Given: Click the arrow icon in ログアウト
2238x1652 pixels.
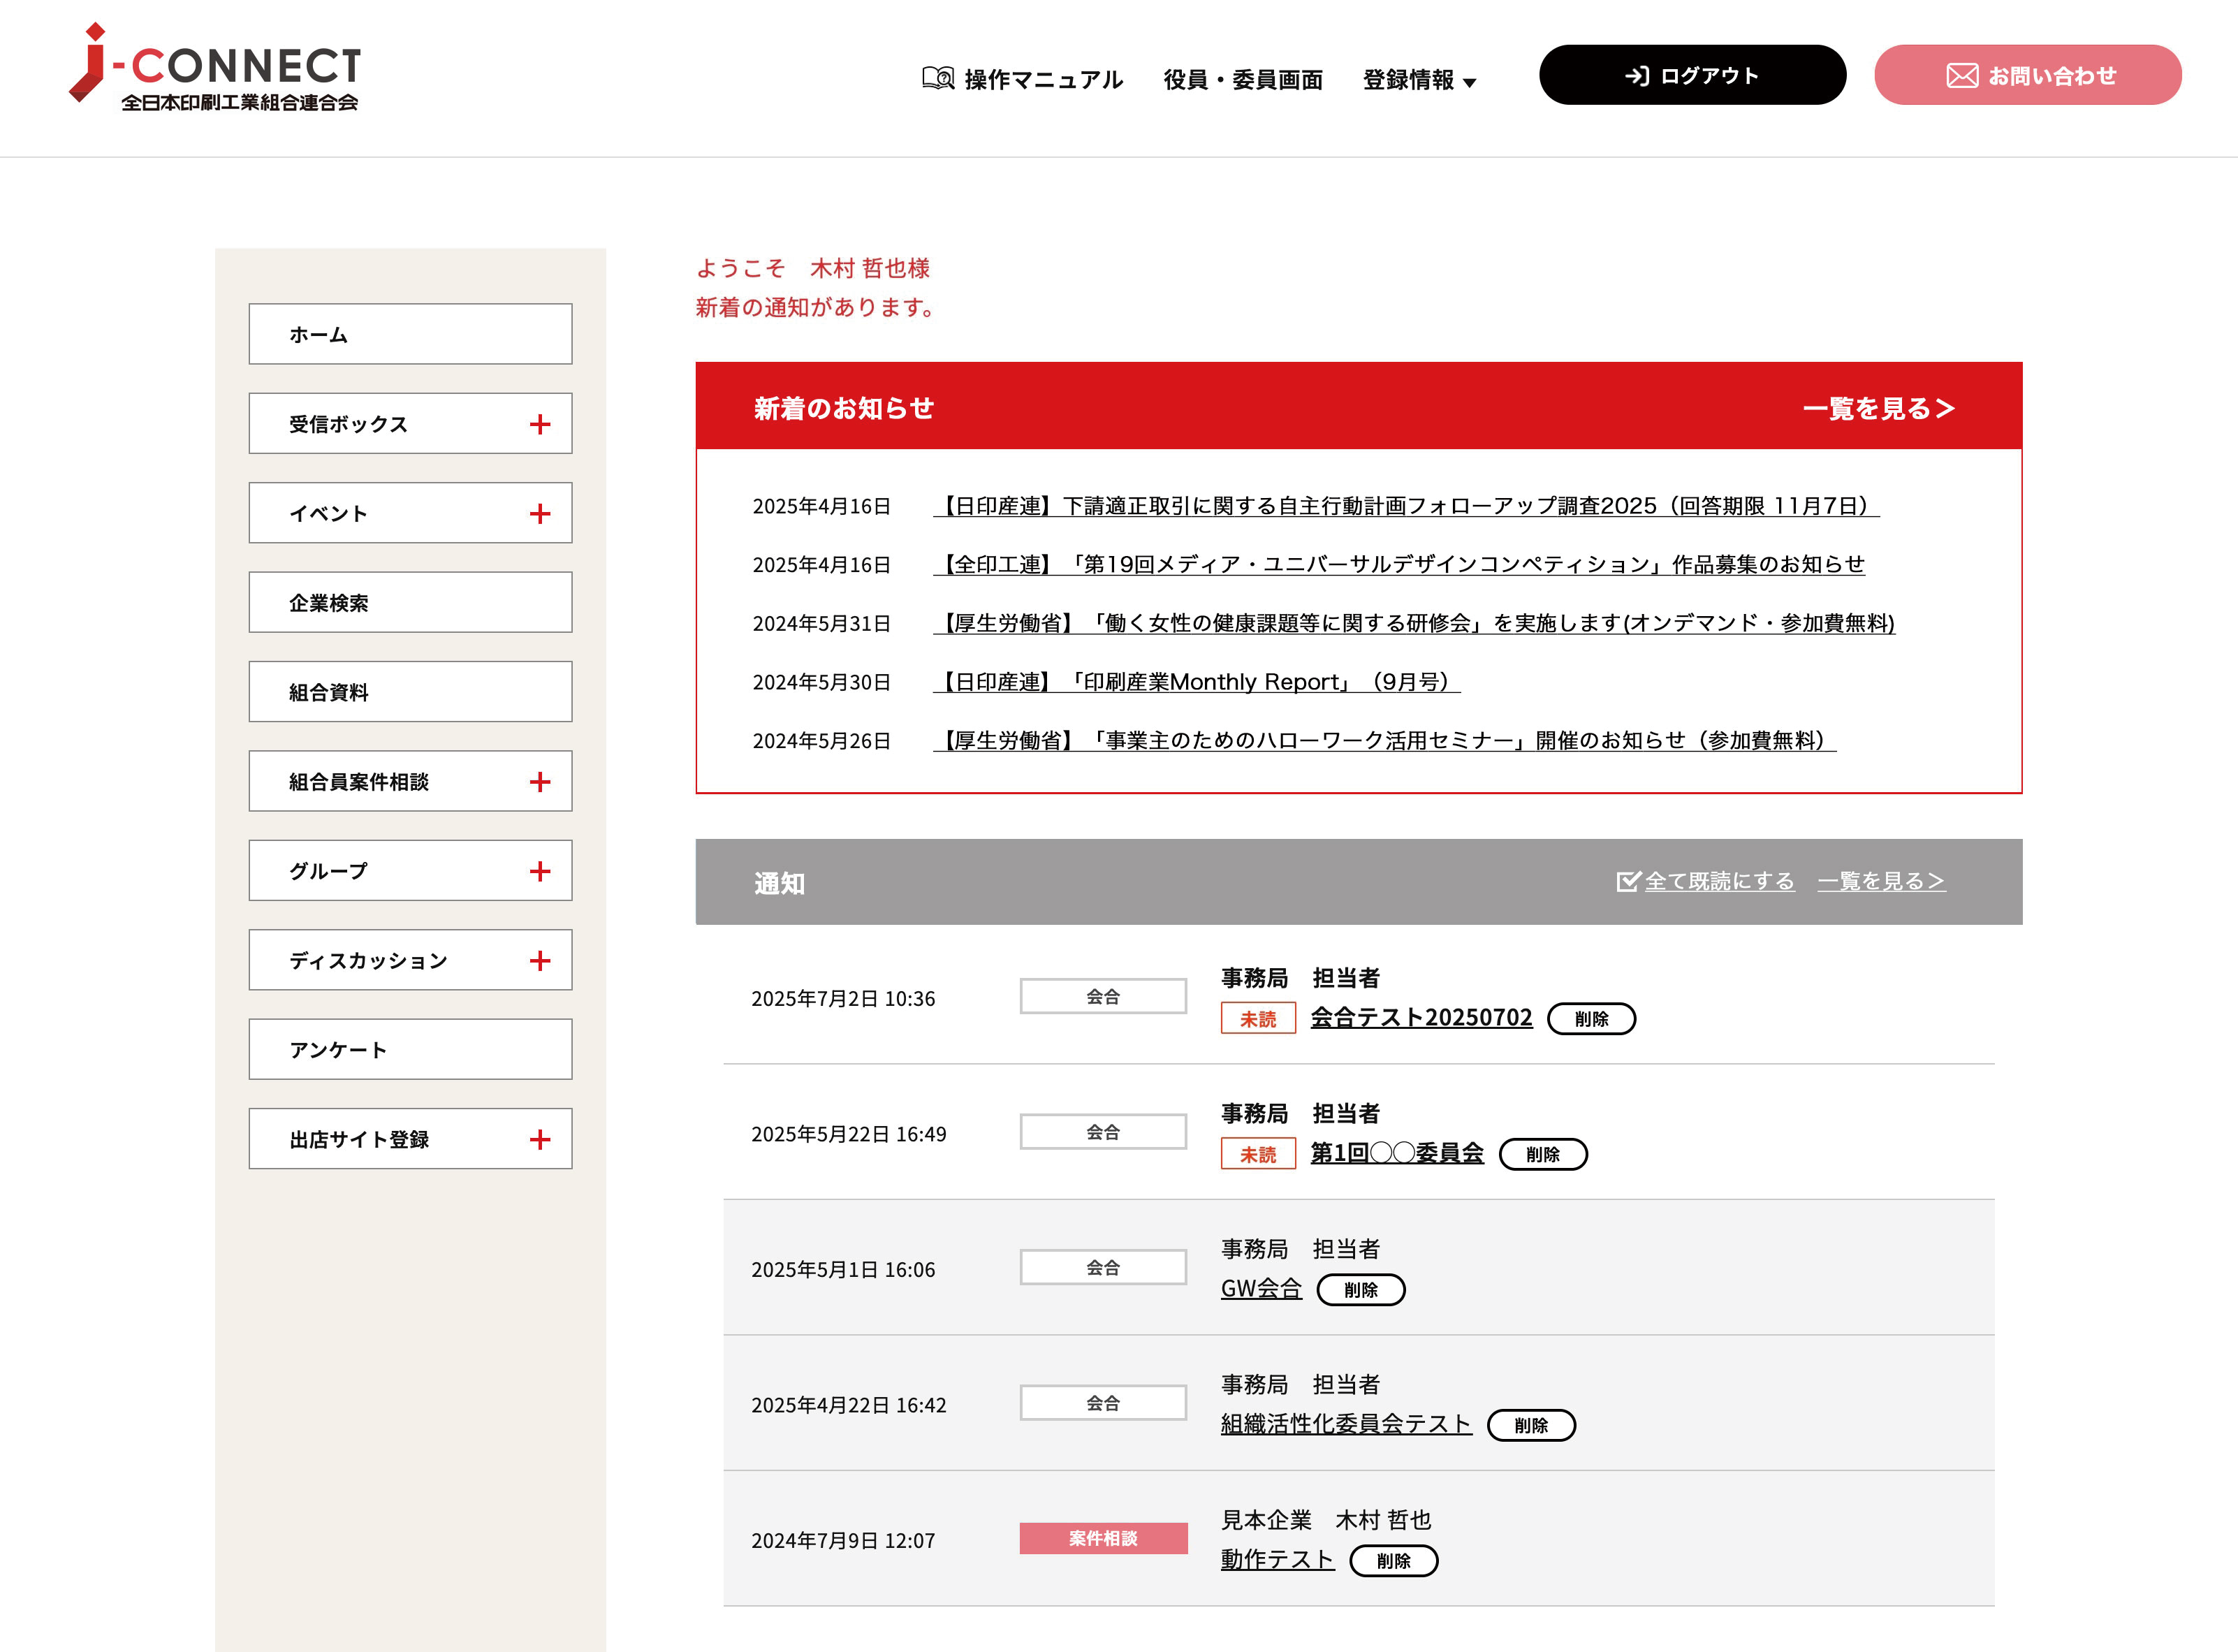Looking at the screenshot, I should [x=1637, y=76].
